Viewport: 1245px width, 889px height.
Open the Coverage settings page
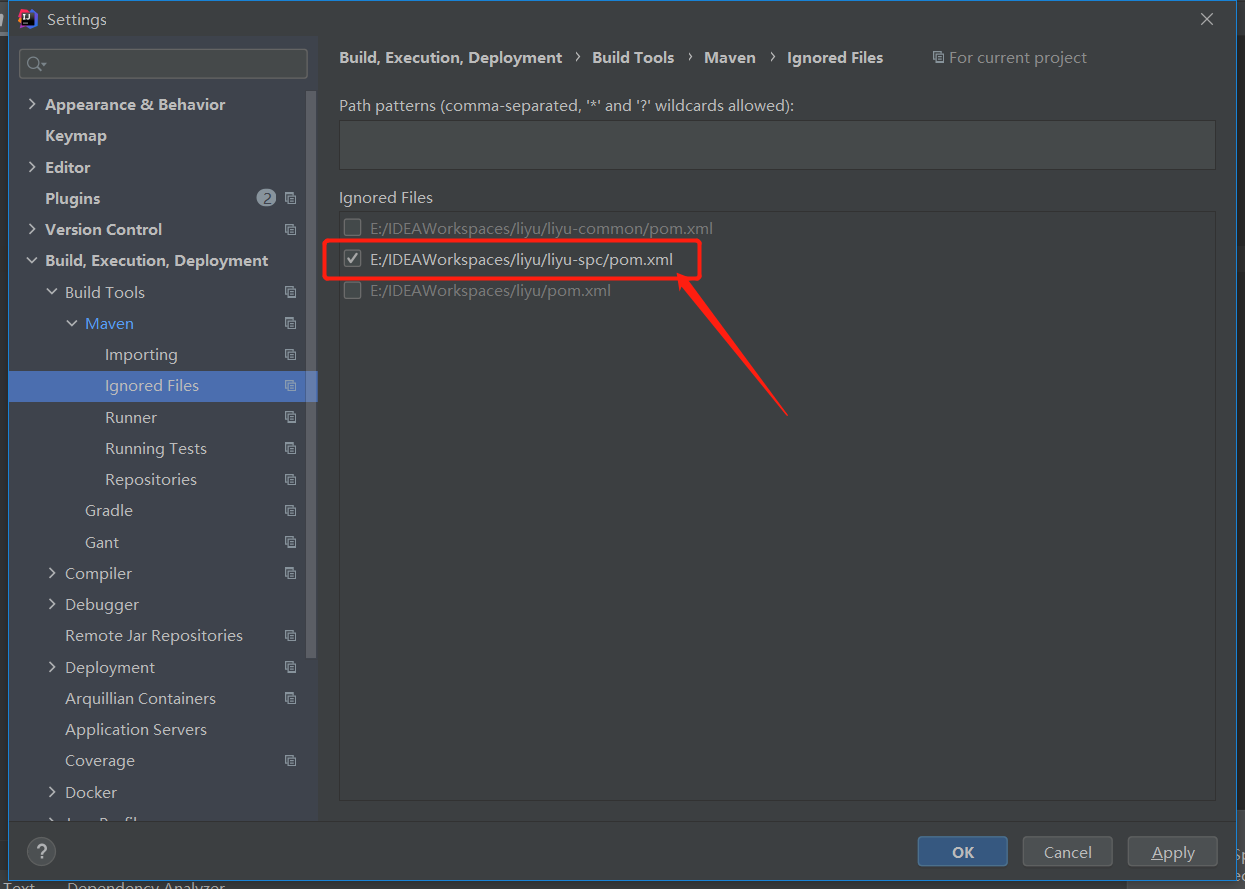point(100,760)
